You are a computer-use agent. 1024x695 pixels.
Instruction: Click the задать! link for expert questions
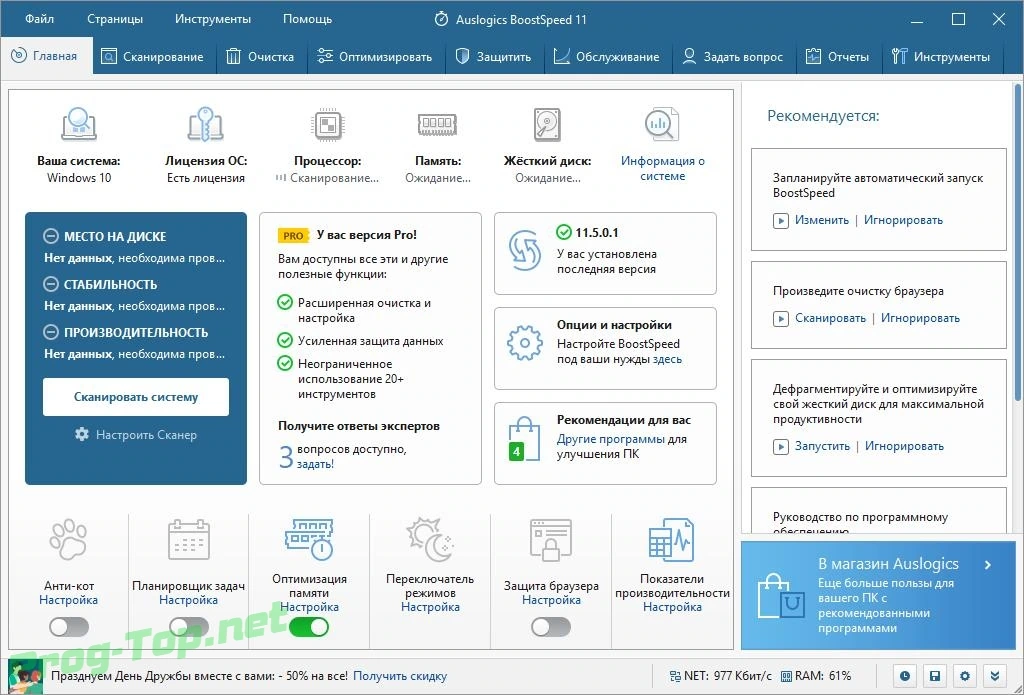tap(315, 464)
